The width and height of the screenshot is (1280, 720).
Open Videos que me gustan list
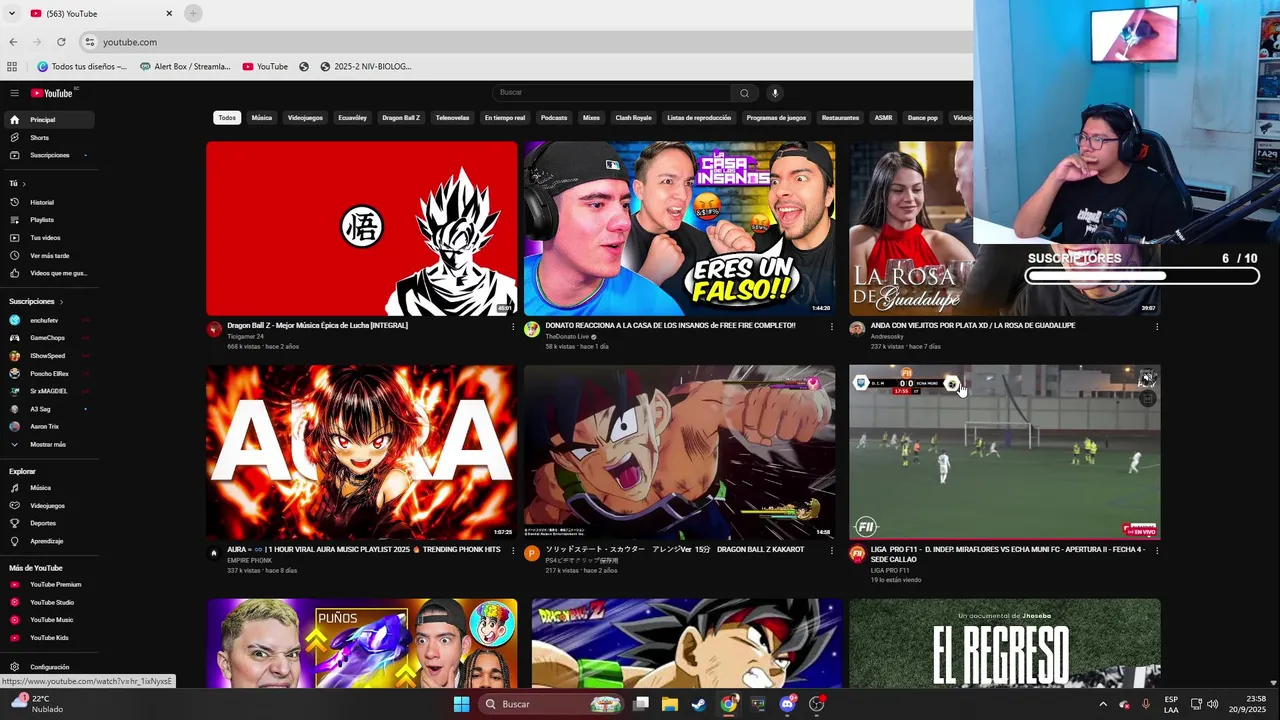(48, 273)
